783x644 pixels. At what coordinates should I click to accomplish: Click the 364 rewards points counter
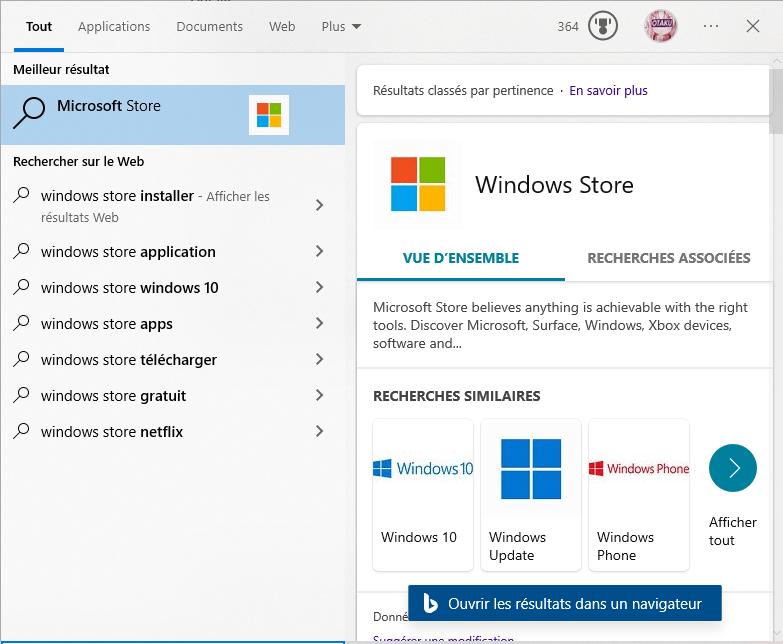568,26
